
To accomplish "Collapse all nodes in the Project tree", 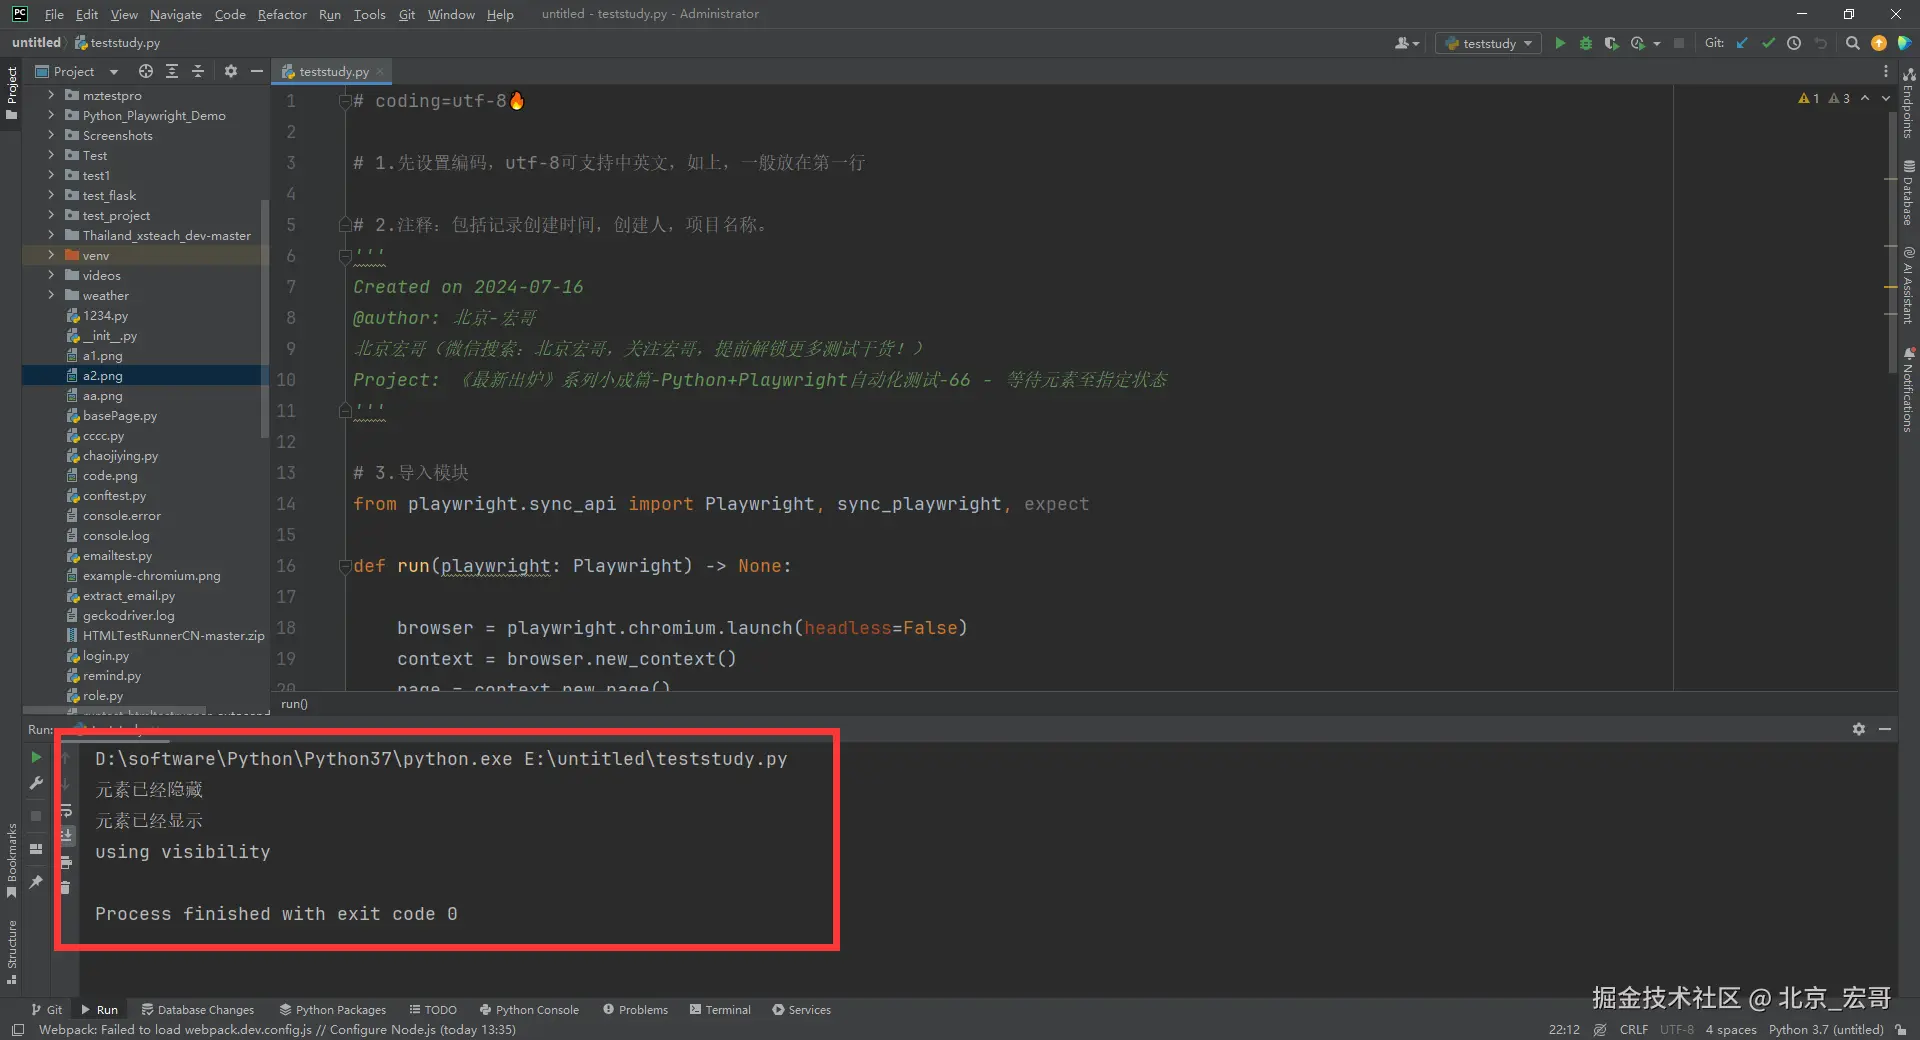I will [x=198, y=71].
